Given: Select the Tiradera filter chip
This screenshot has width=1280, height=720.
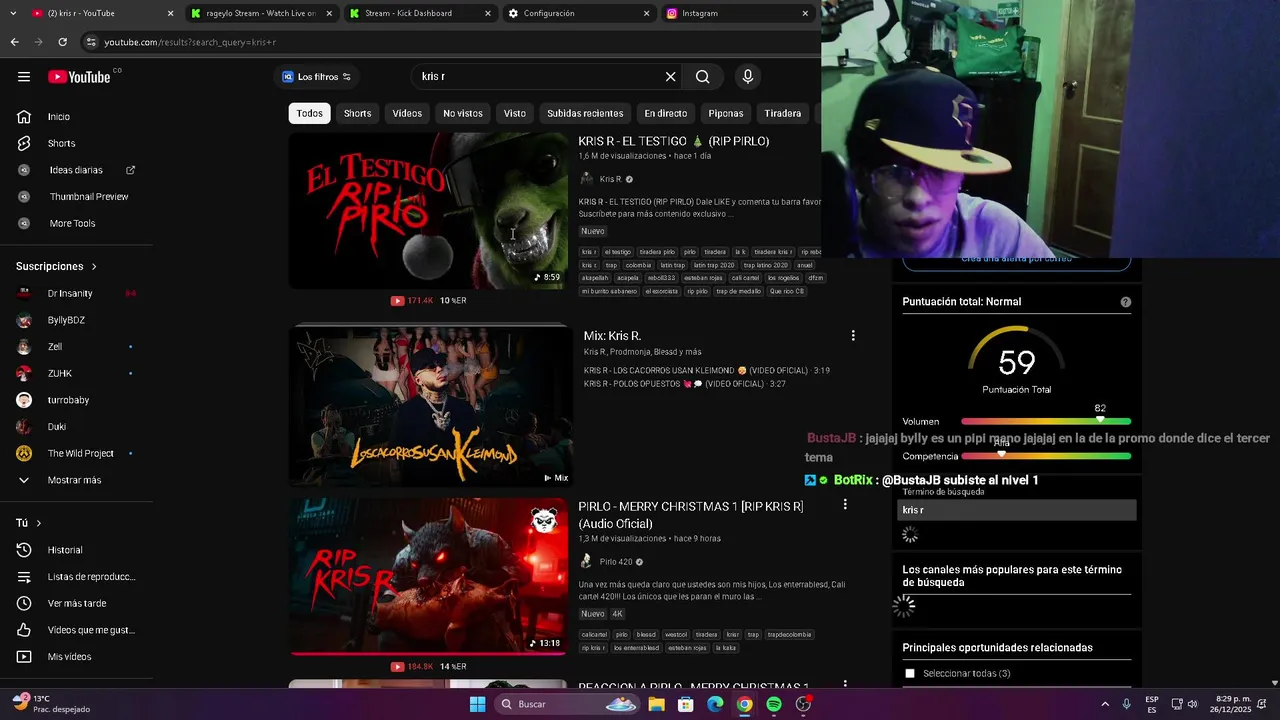Looking at the screenshot, I should (x=783, y=113).
